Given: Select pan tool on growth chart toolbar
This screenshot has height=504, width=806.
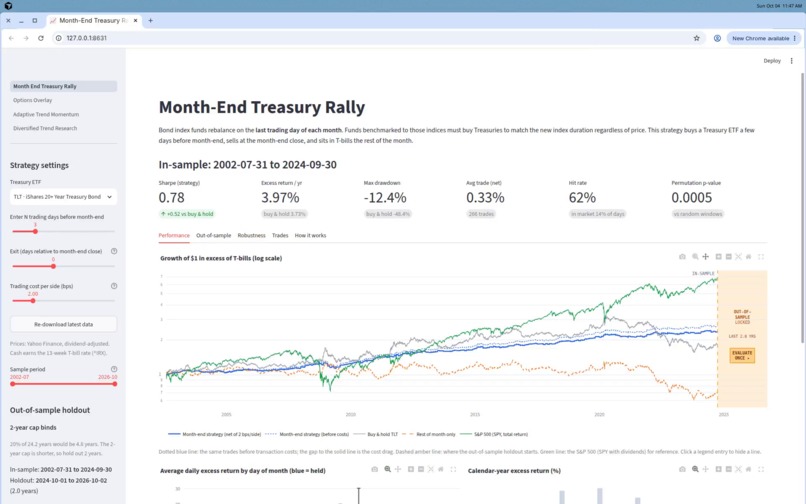Looking at the screenshot, I should (706, 257).
